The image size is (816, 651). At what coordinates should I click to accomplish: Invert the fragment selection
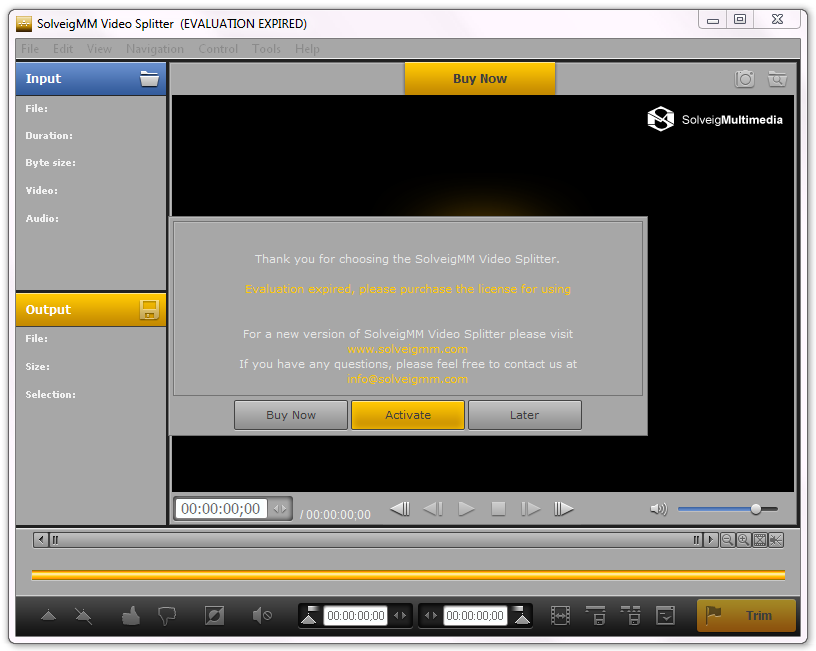[214, 616]
